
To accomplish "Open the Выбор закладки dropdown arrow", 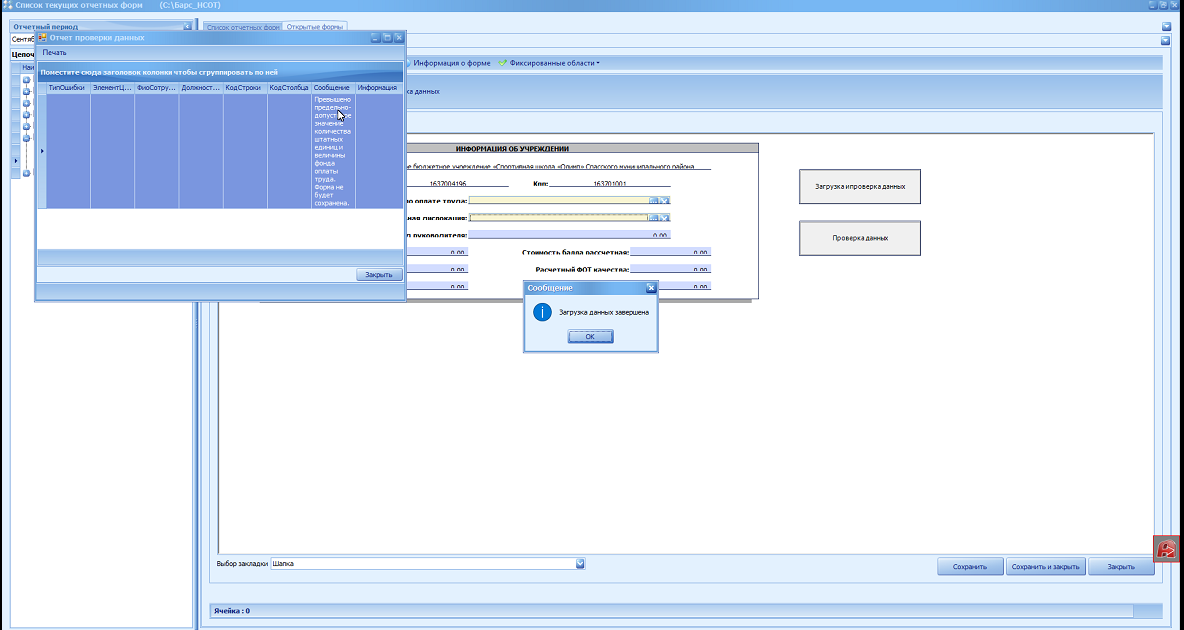I will point(580,564).
